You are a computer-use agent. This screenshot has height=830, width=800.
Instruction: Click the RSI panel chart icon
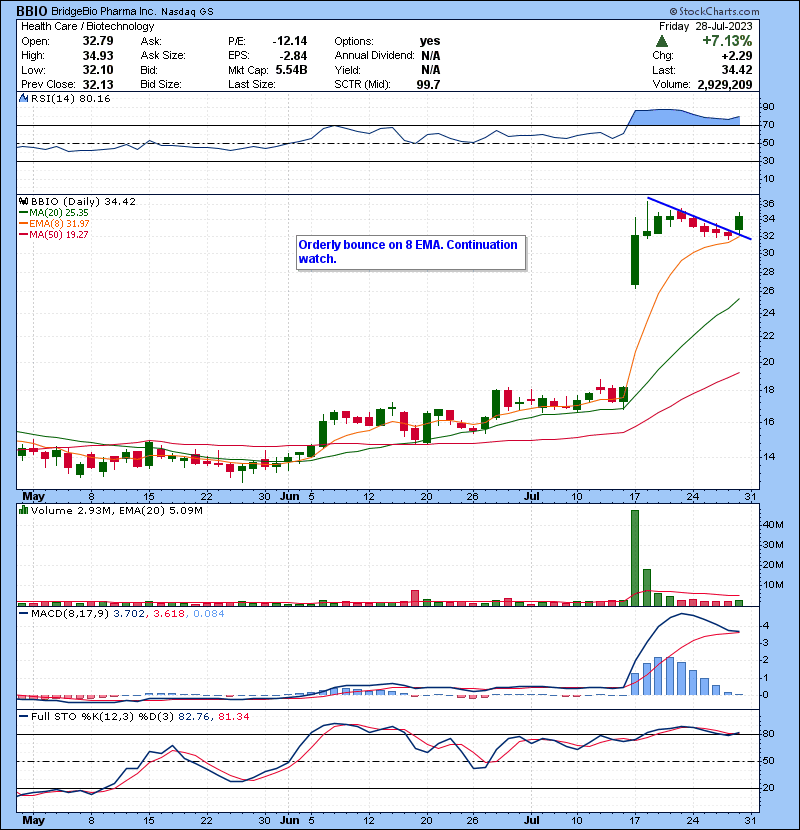pos(23,98)
